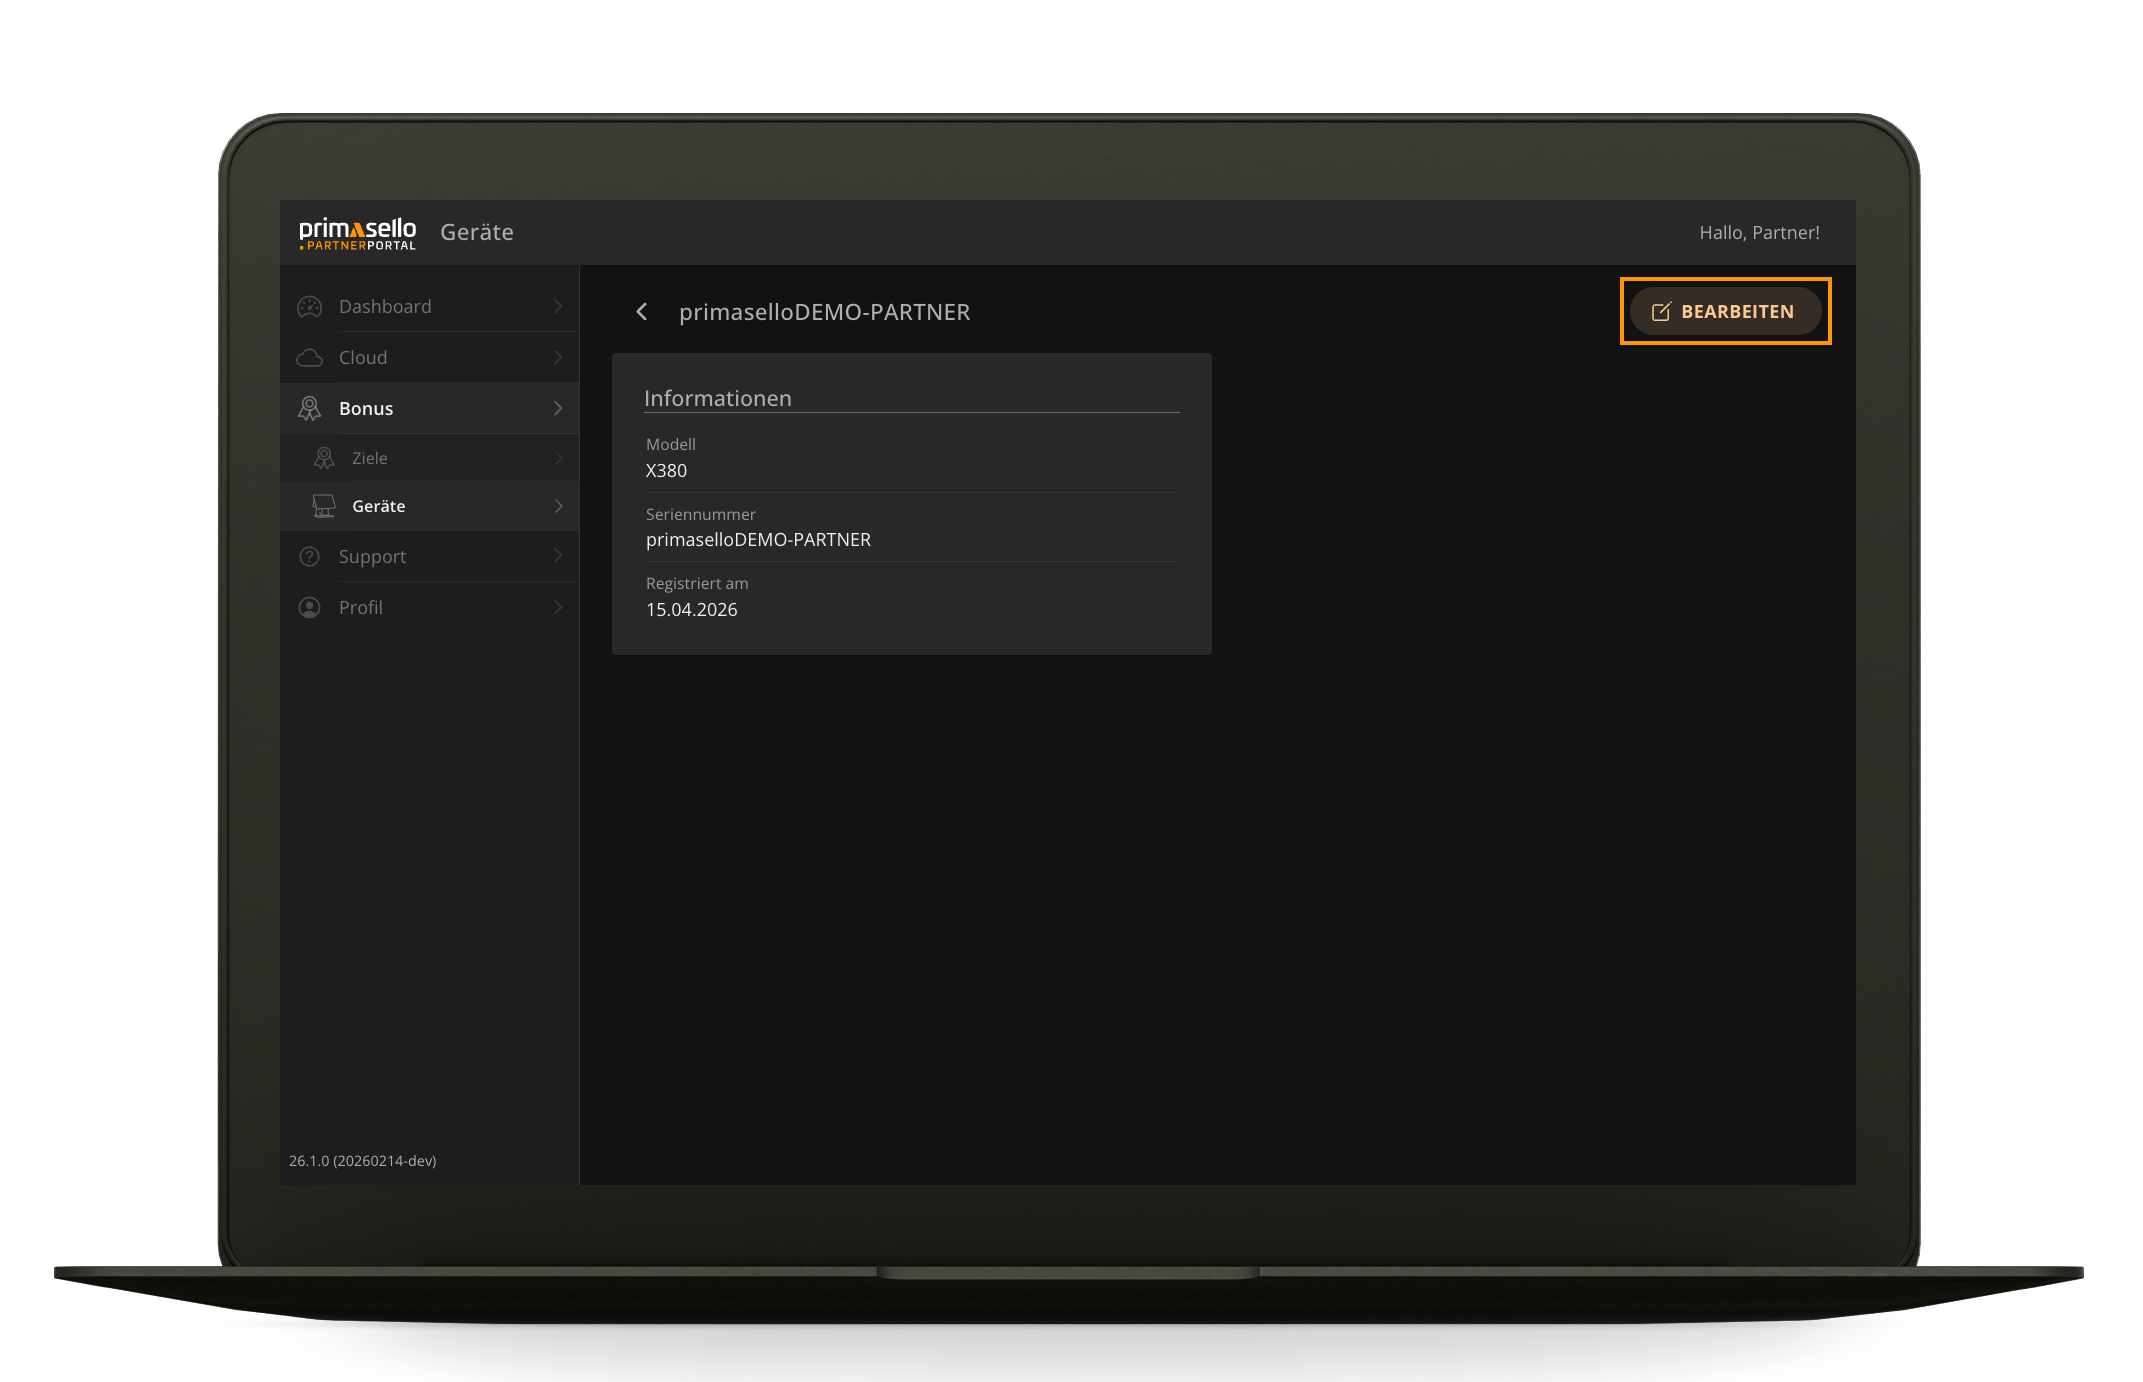Expand the Profil entry chevron
Screen dimensions: 2143x1382
pos(558,607)
